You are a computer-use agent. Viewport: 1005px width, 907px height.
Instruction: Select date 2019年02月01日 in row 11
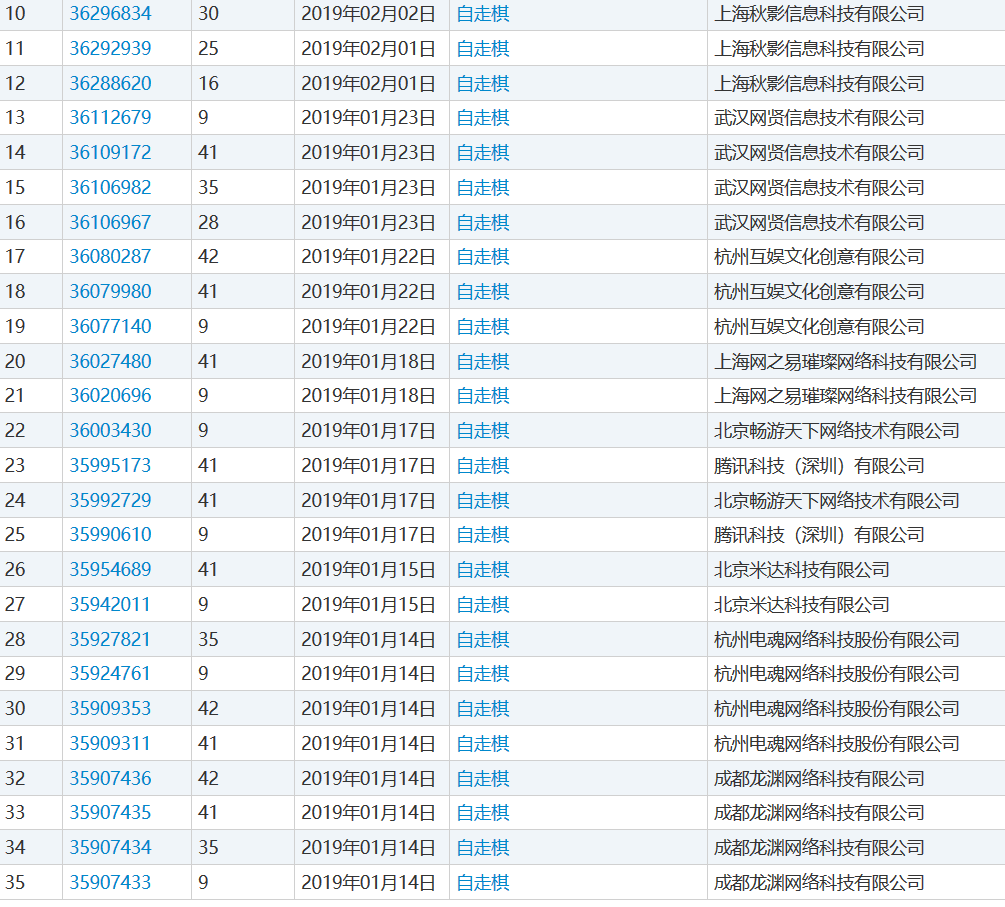point(369,48)
